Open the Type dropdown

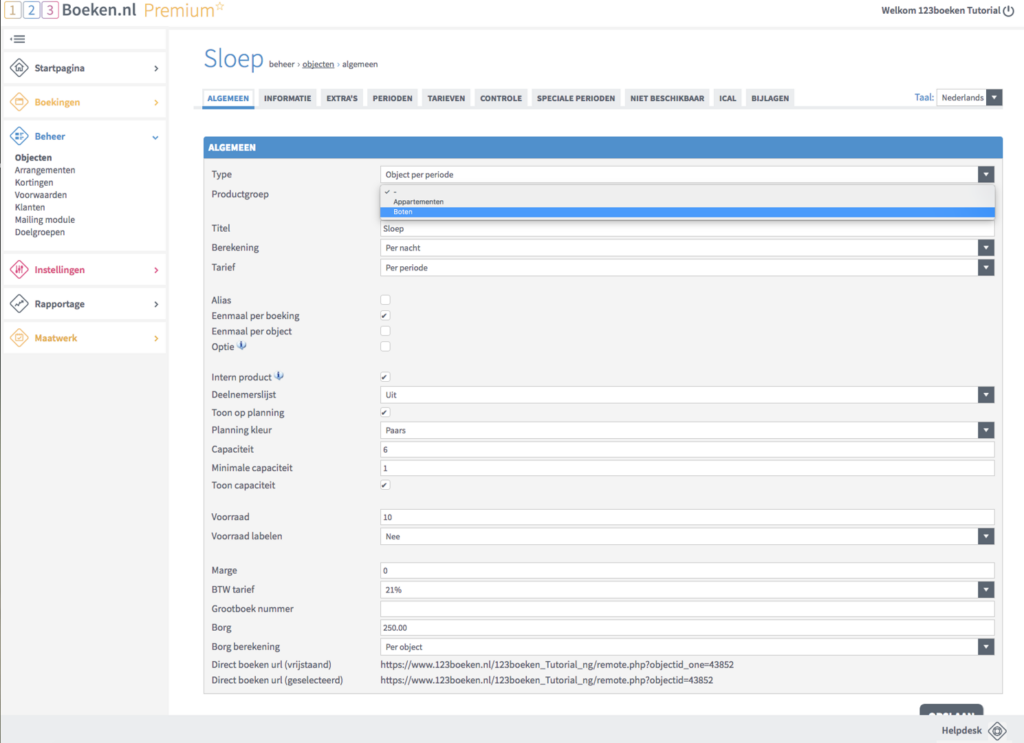687,174
